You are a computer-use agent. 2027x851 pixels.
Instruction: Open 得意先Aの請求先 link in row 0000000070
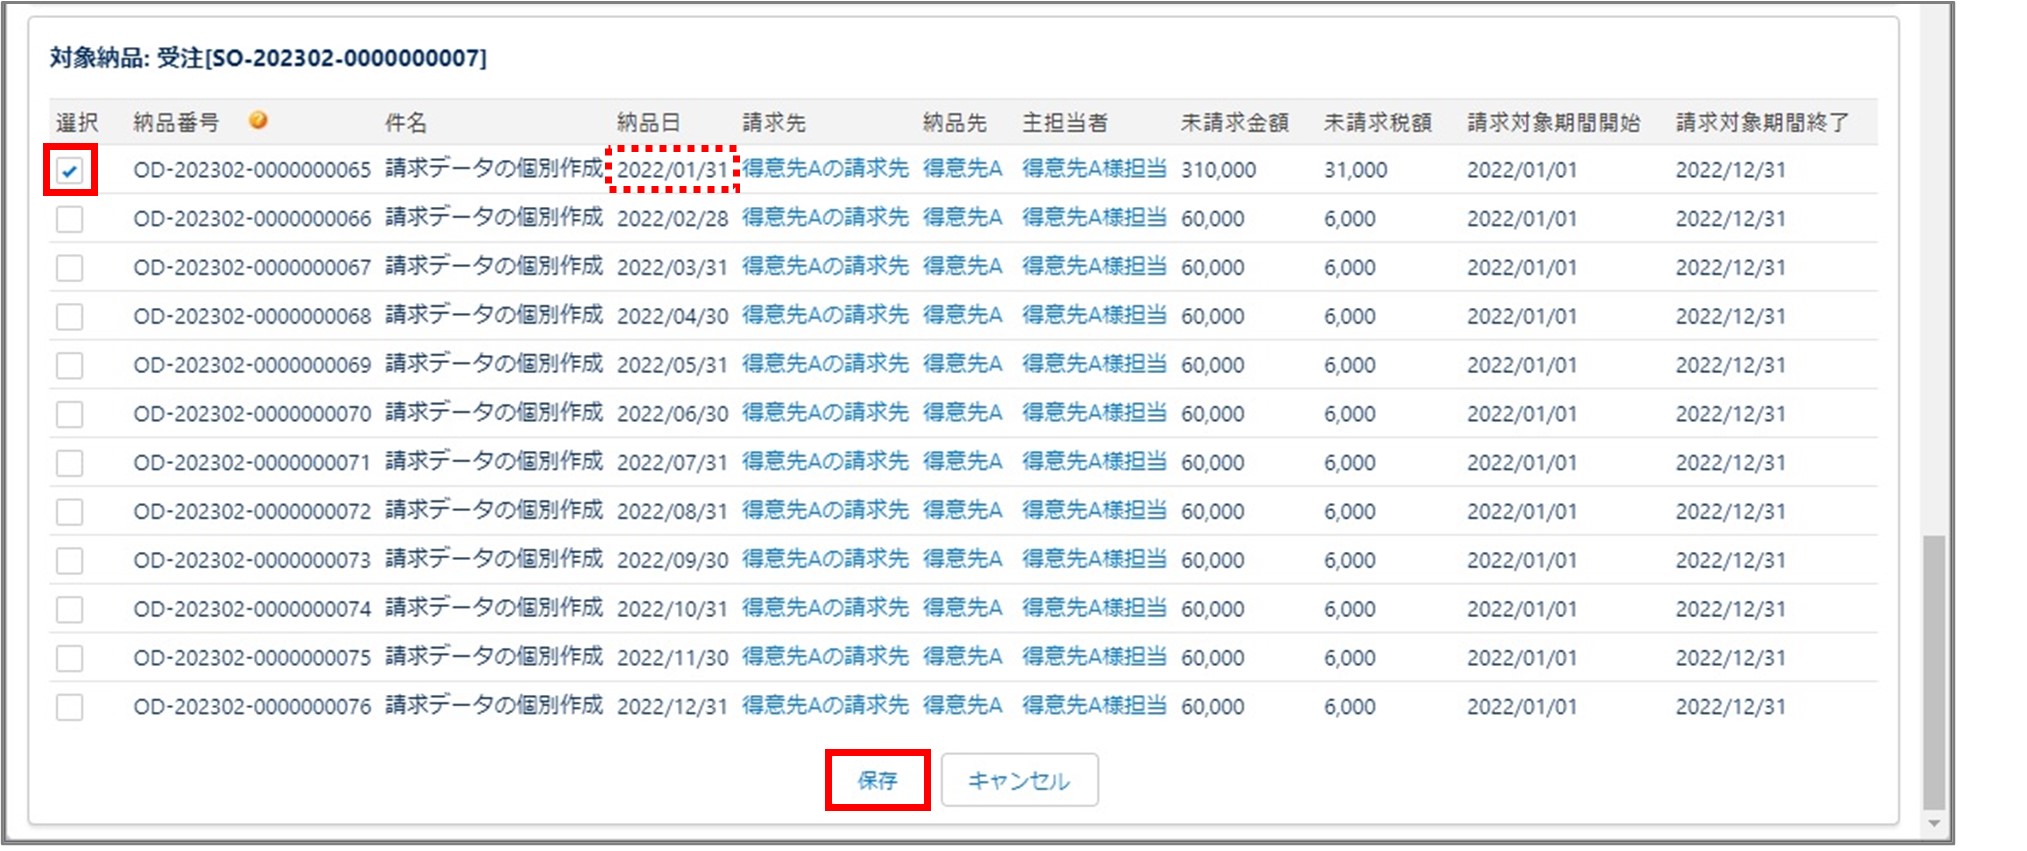(825, 413)
